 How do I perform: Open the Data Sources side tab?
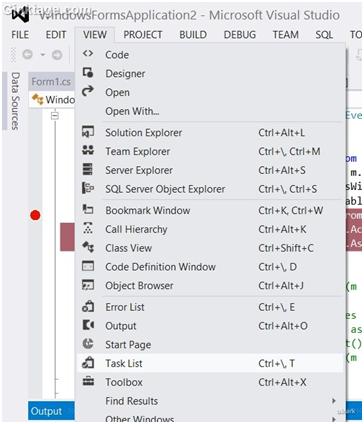[x=15, y=101]
